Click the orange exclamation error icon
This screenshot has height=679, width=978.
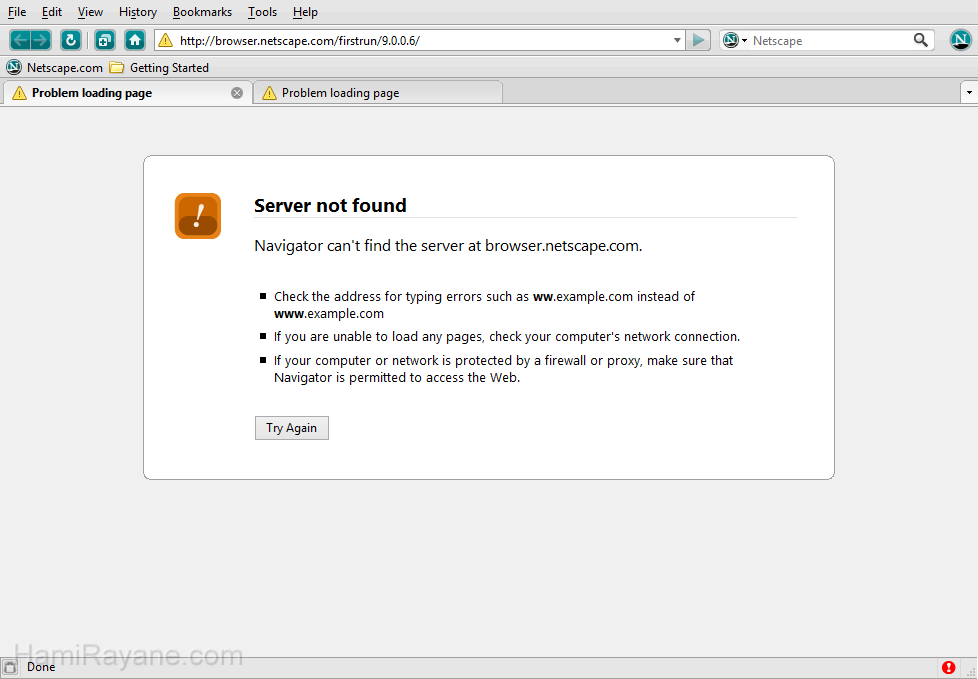(x=198, y=216)
